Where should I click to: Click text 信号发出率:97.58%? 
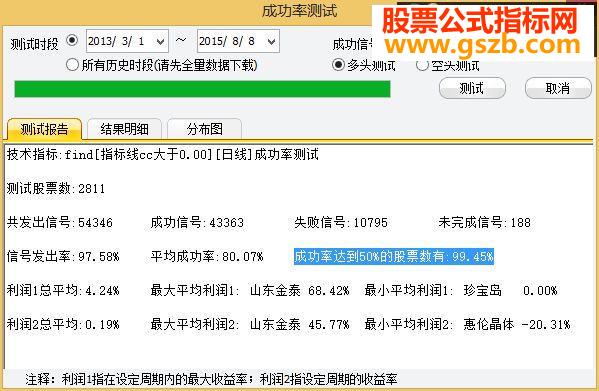point(63,256)
